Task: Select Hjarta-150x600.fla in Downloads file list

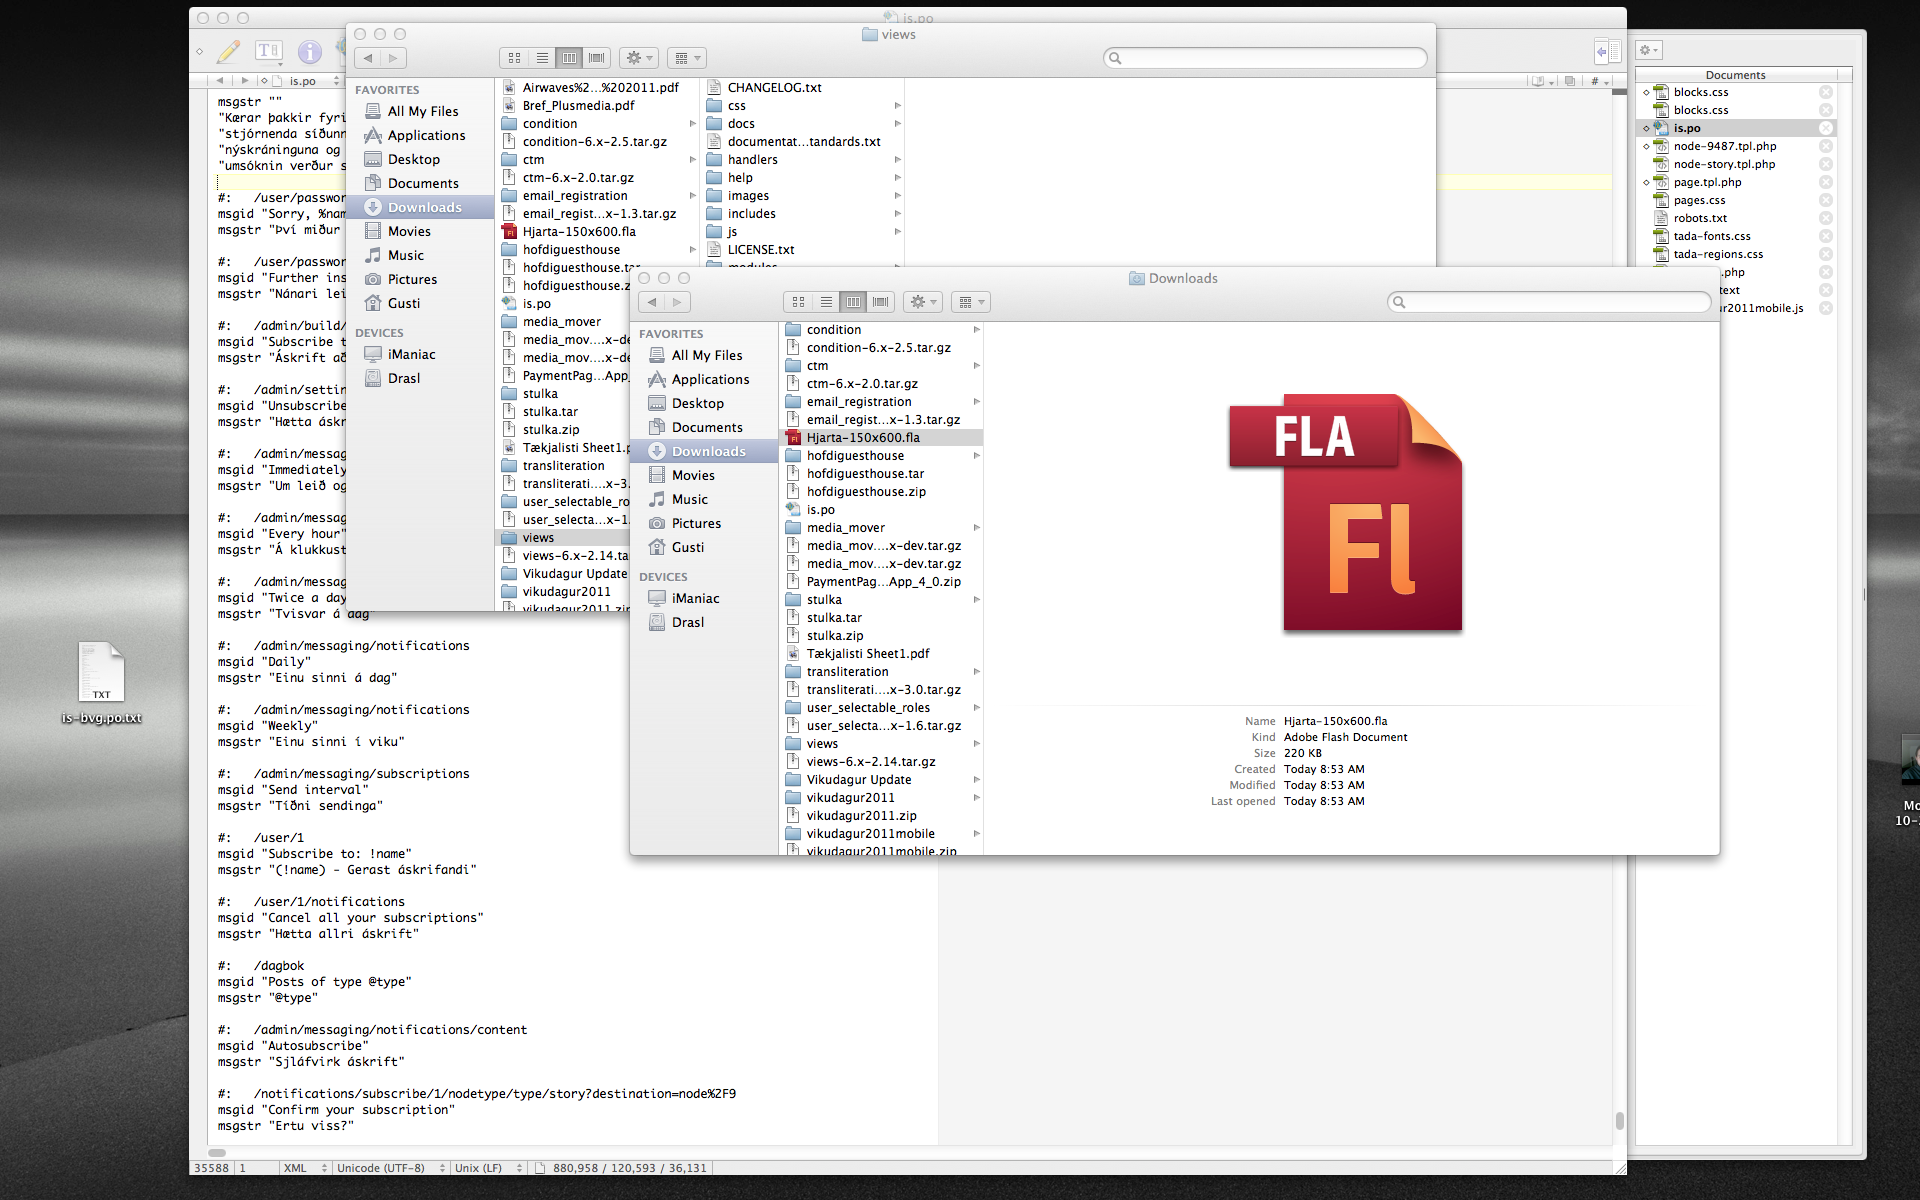Action: 881,438
